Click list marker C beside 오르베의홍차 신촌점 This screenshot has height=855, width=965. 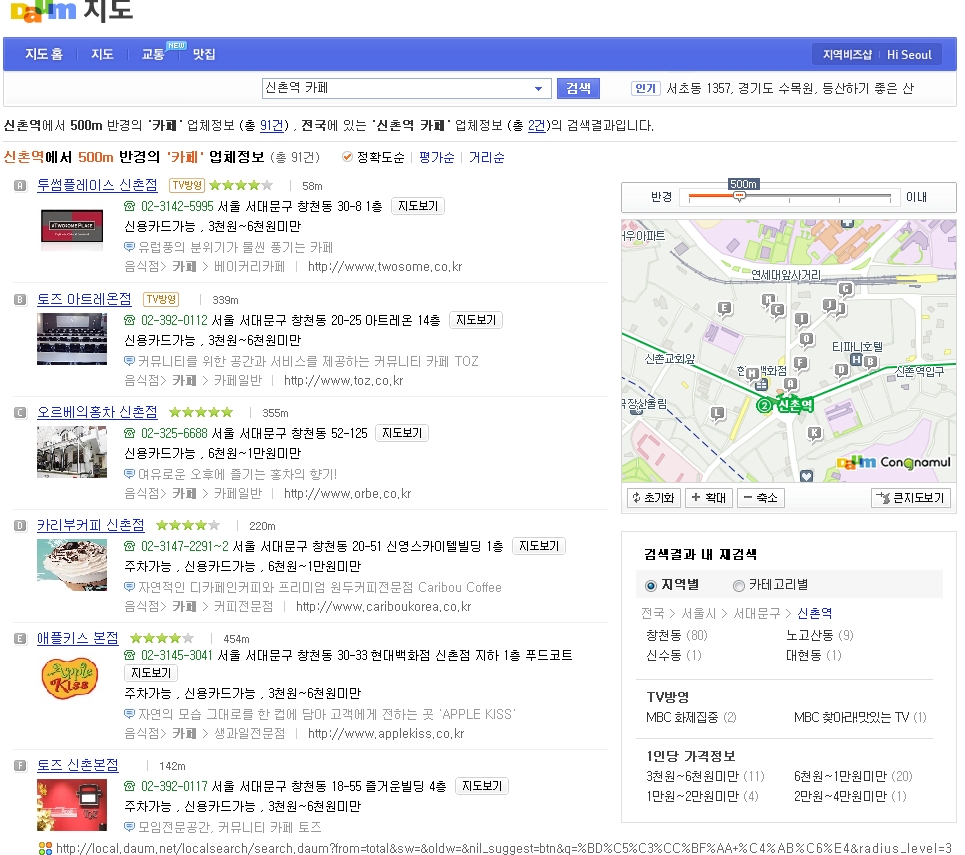(x=20, y=412)
